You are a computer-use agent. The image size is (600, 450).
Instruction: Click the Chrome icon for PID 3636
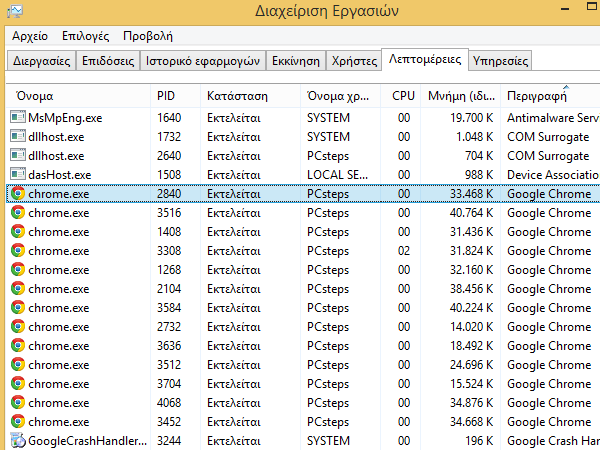[18, 346]
